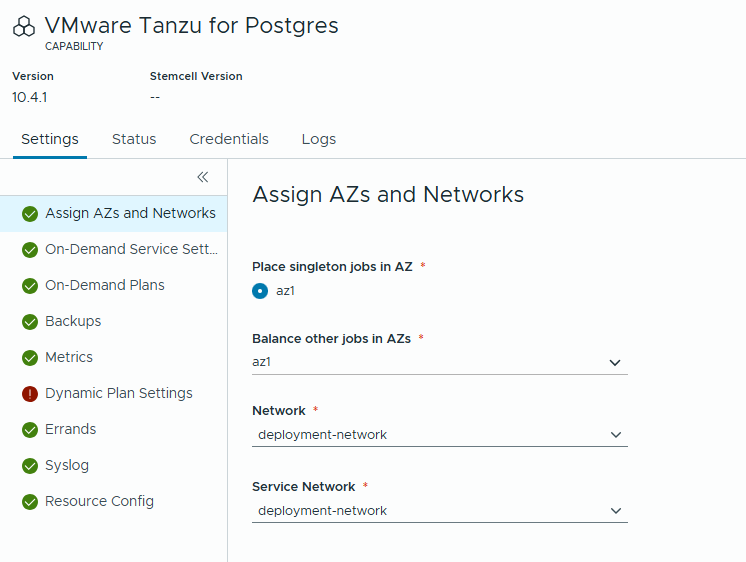This screenshot has height=562, width=746.
Task: Click the green check icon beside Errands
Action: 30,430
